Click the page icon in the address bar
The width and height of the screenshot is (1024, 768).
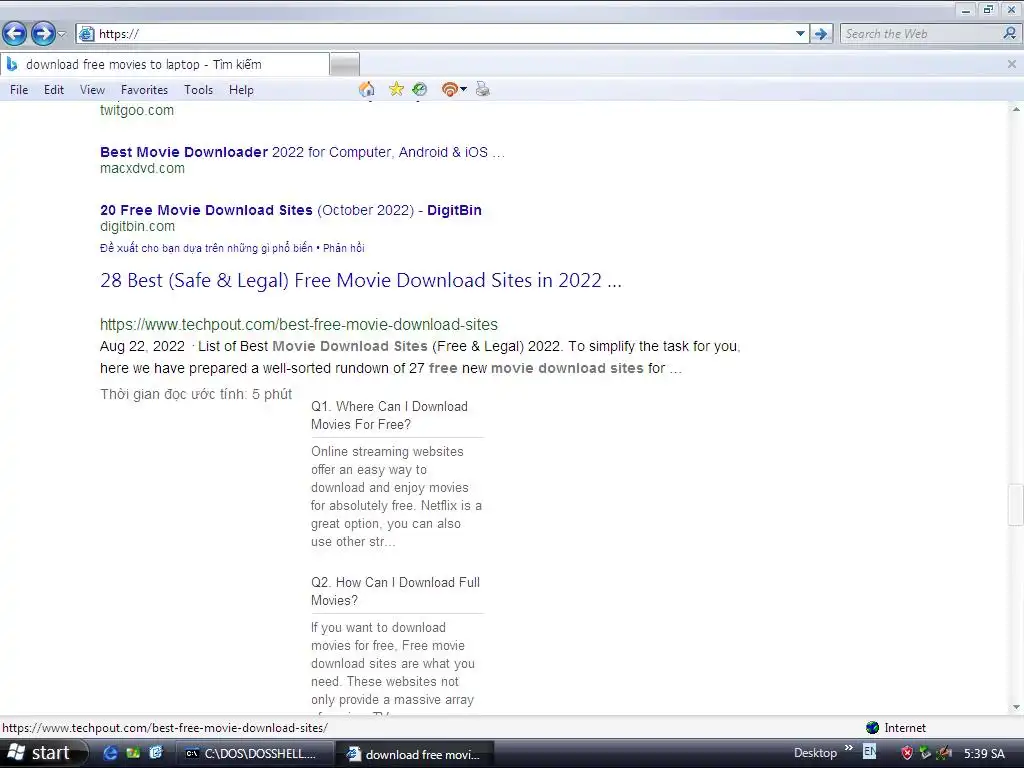[x=86, y=34]
